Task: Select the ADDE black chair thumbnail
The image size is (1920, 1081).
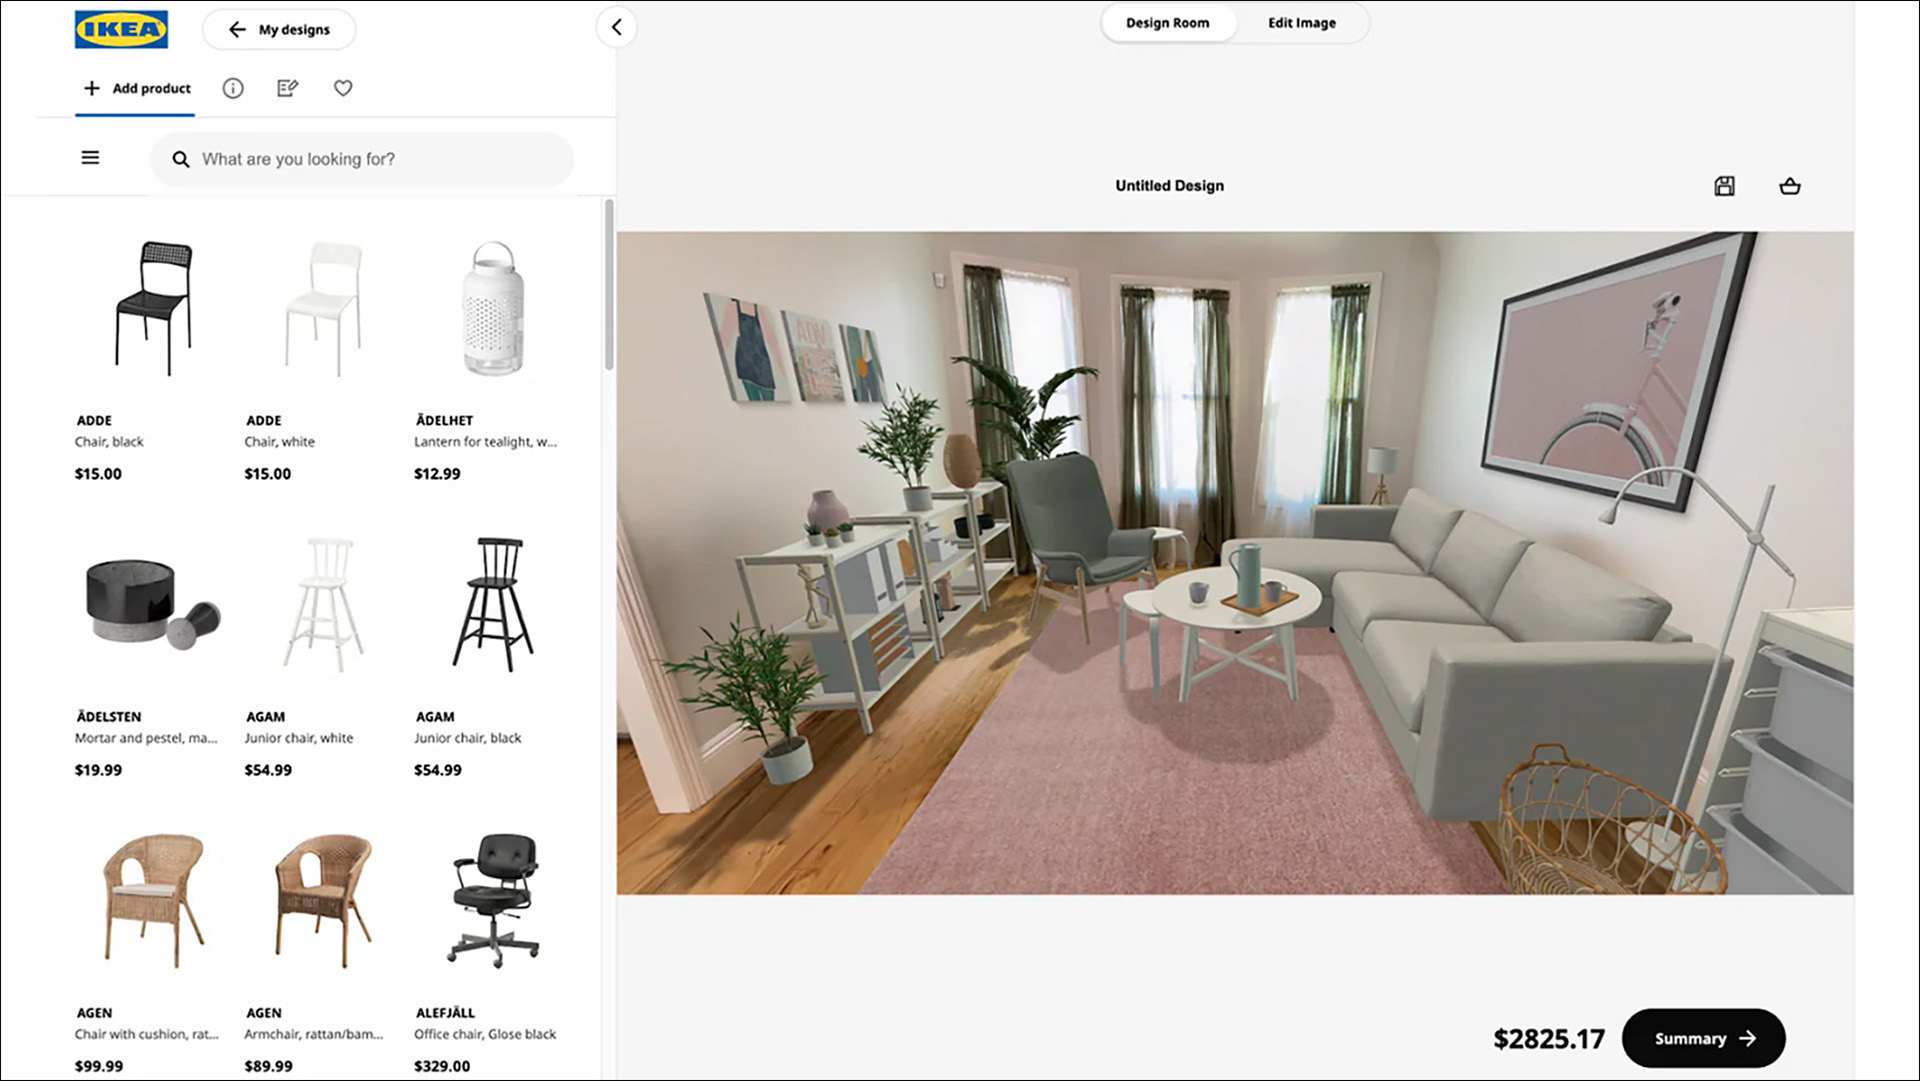Action: pos(153,308)
